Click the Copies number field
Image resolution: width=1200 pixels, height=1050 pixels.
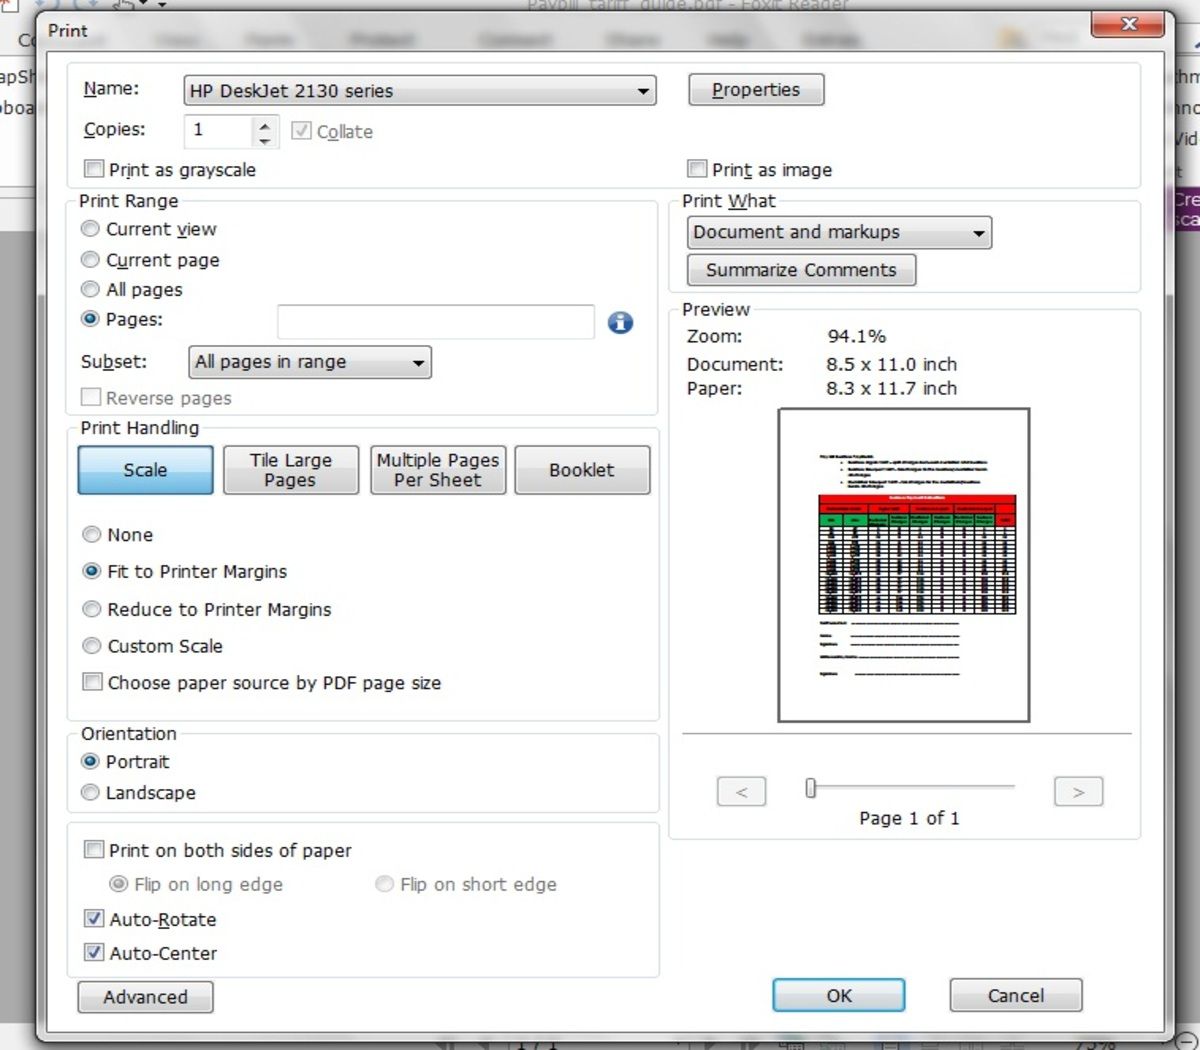tap(219, 130)
